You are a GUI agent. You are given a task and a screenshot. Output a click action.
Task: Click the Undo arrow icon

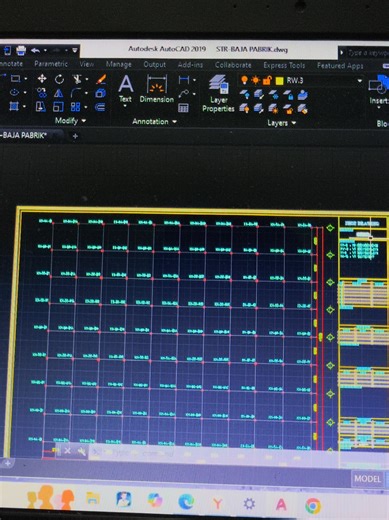point(36,51)
